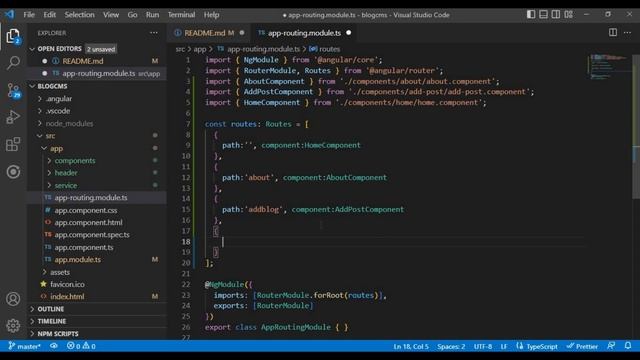Expand the NPM Scripts section
This screenshot has height=360, width=640.
96,333
